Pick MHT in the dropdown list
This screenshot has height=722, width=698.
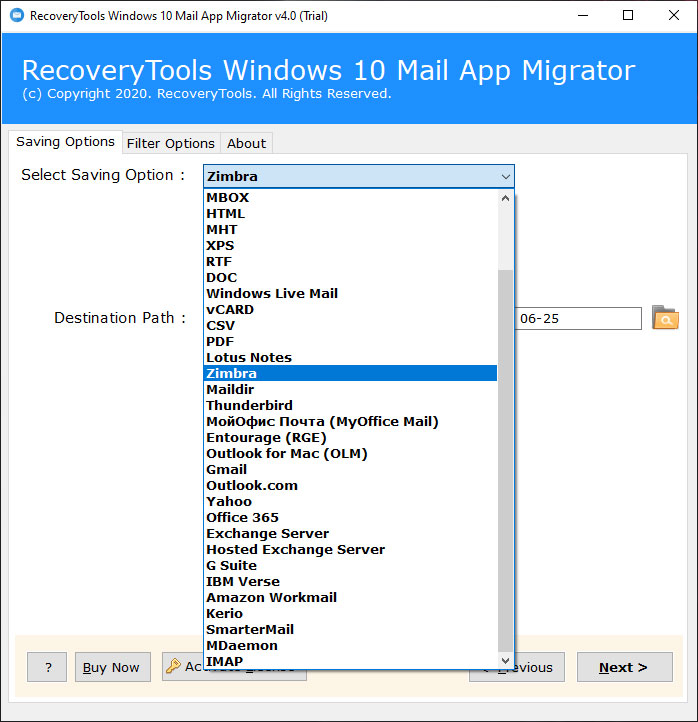tap(350, 229)
